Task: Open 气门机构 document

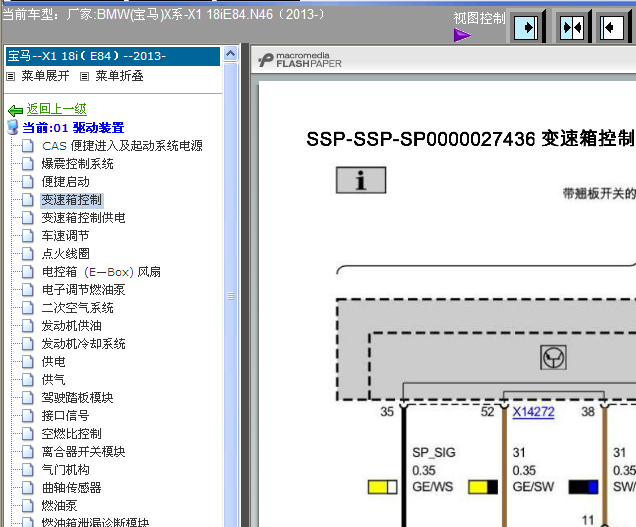Action: point(65,469)
